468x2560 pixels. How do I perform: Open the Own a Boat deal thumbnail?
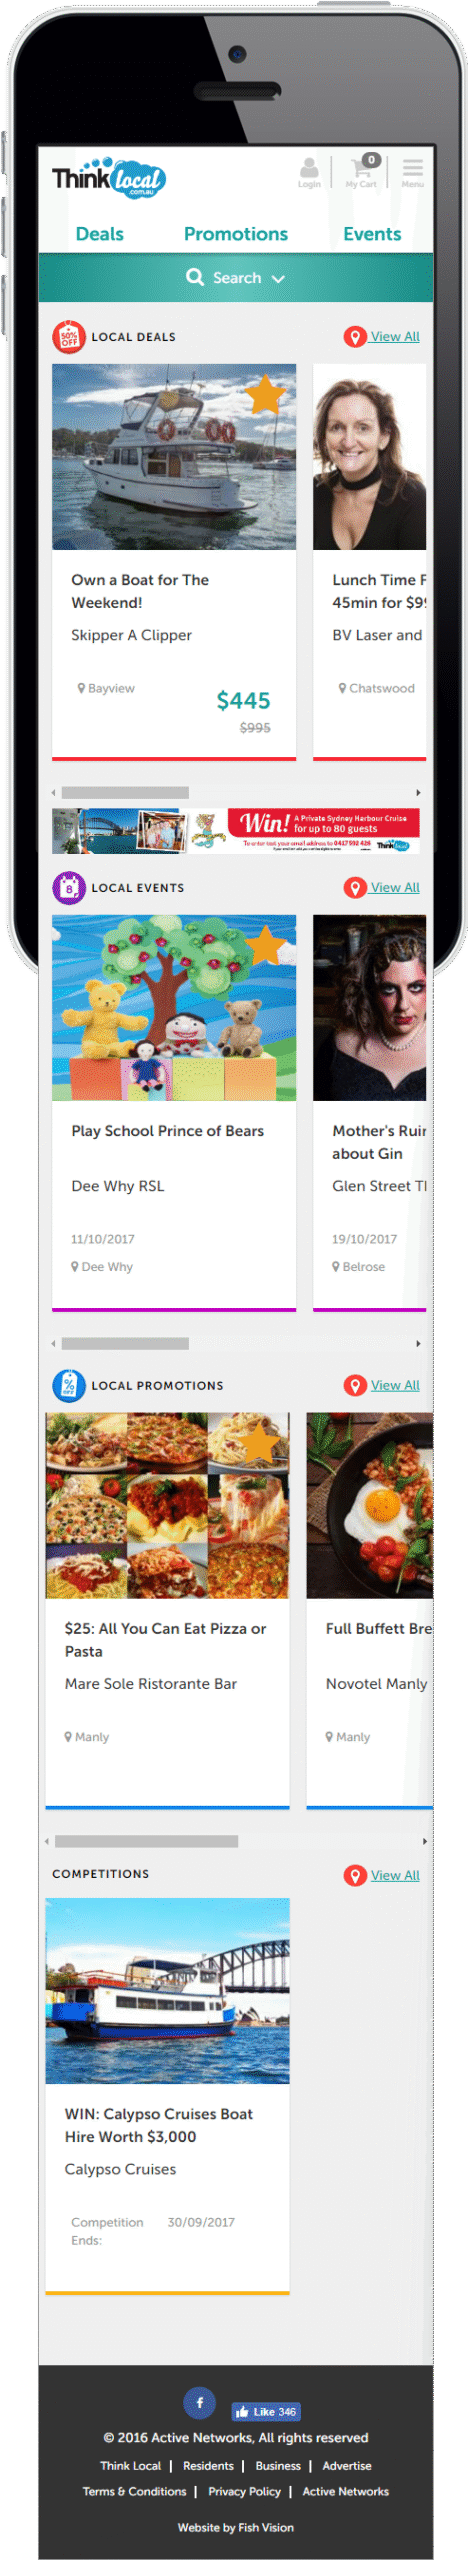pos(174,457)
